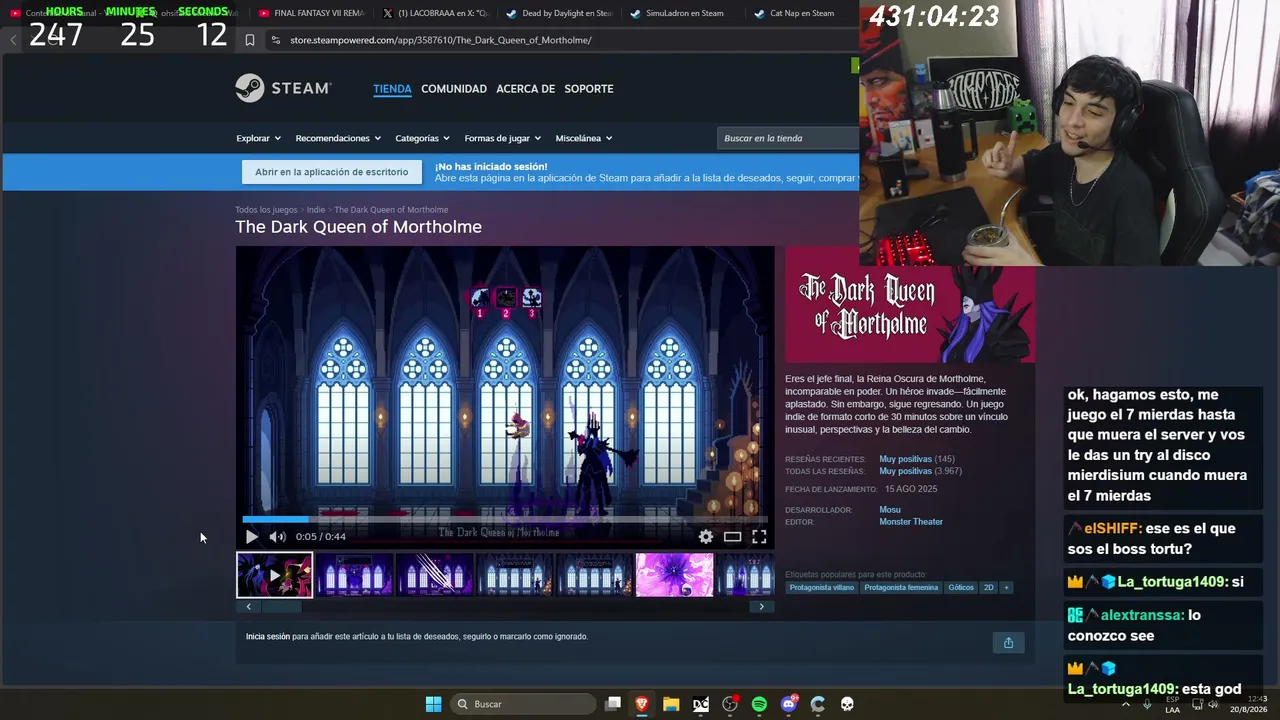This screenshot has height=720, width=1280.
Task: Open trailer video settings gear
Action: tap(706, 537)
